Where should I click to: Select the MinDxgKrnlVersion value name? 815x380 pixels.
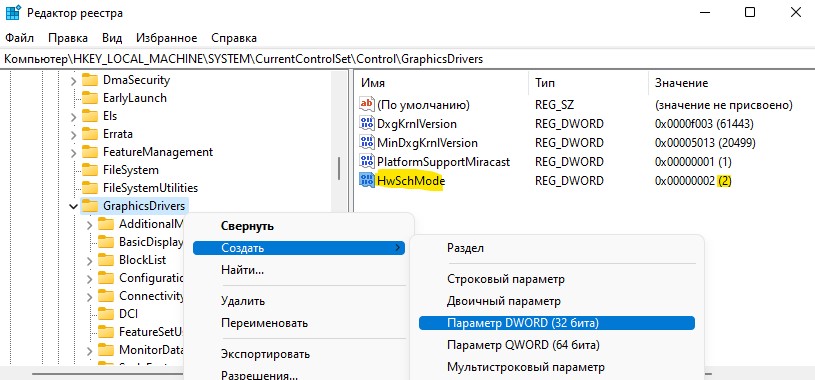tap(427, 142)
